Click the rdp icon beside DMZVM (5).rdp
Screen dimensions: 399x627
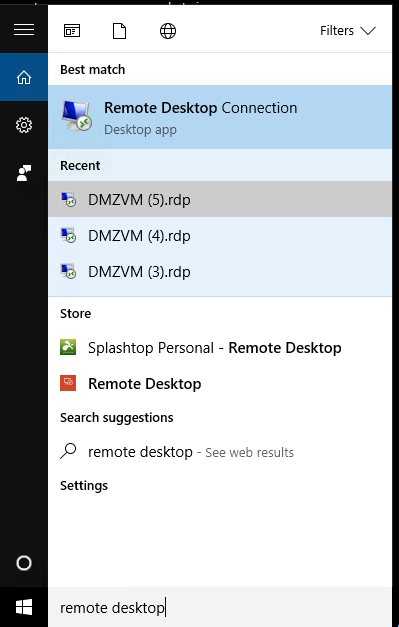coord(68,199)
